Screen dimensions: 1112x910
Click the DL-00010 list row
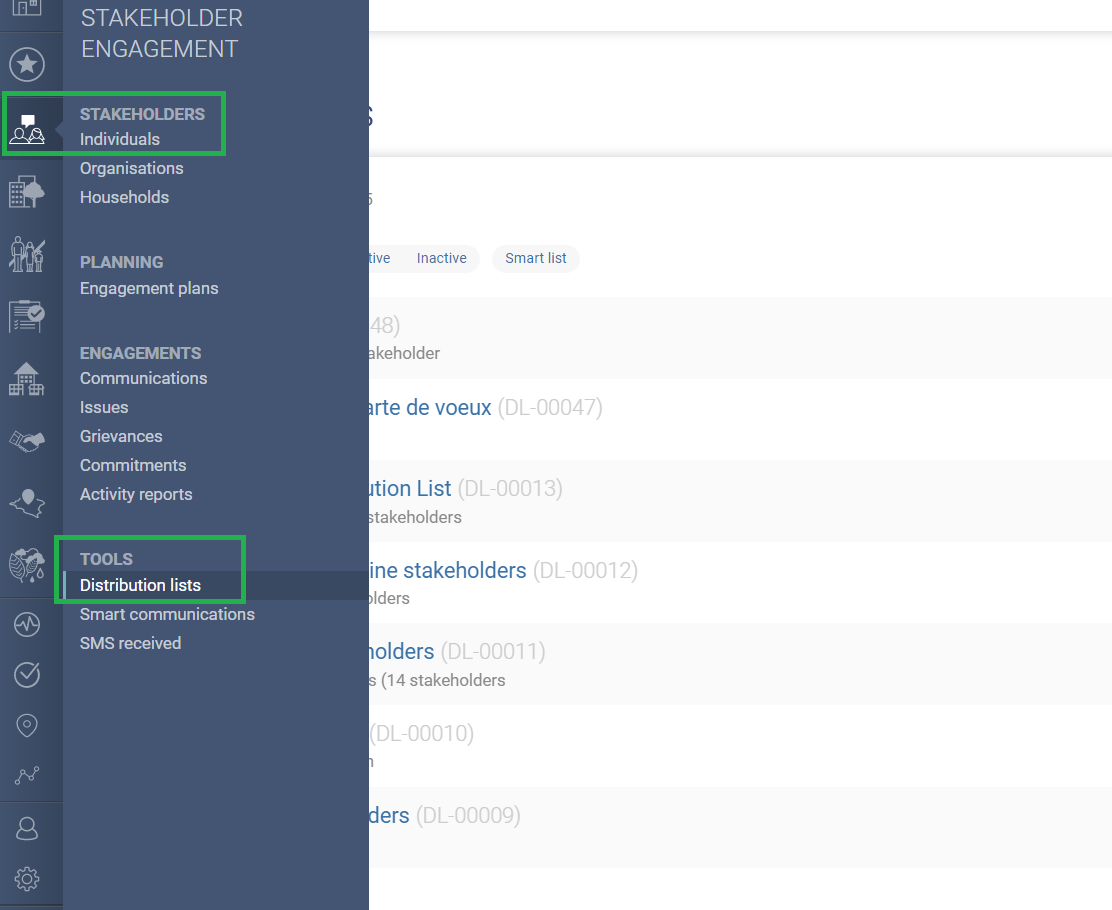[x=740, y=745]
